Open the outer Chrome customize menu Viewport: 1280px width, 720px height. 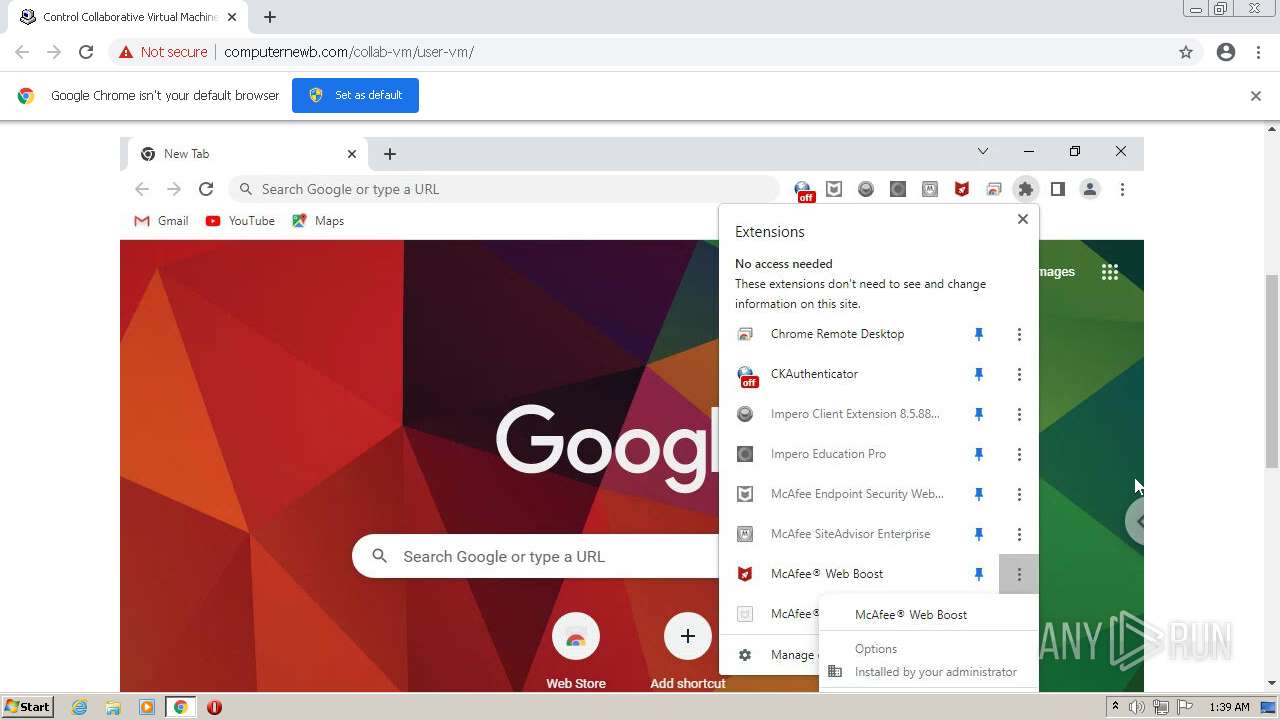tap(1258, 52)
